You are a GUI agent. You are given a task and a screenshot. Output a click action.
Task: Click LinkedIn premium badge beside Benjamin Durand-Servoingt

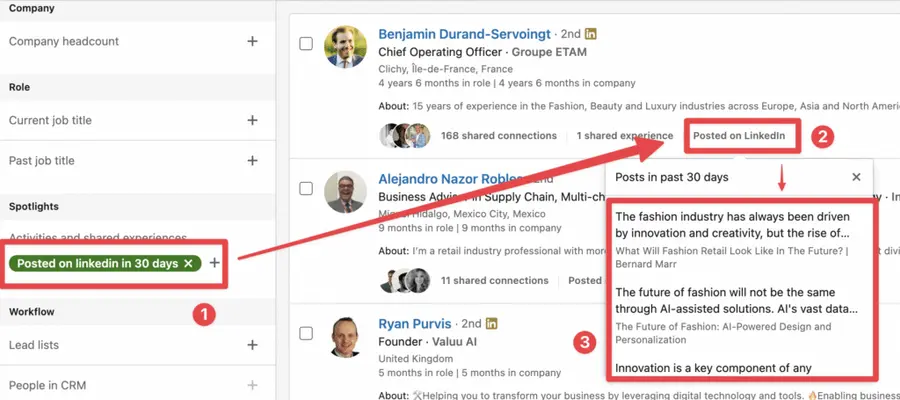click(x=591, y=34)
